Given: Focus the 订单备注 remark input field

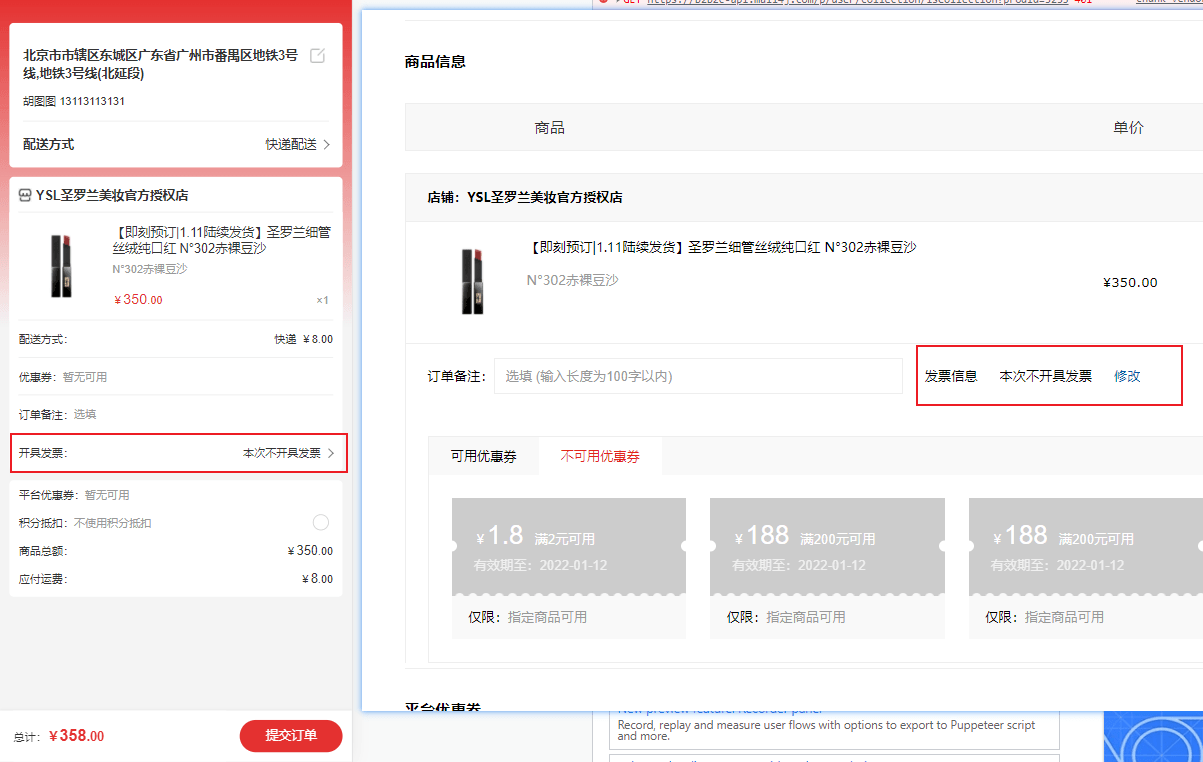Looking at the screenshot, I should pos(698,376).
